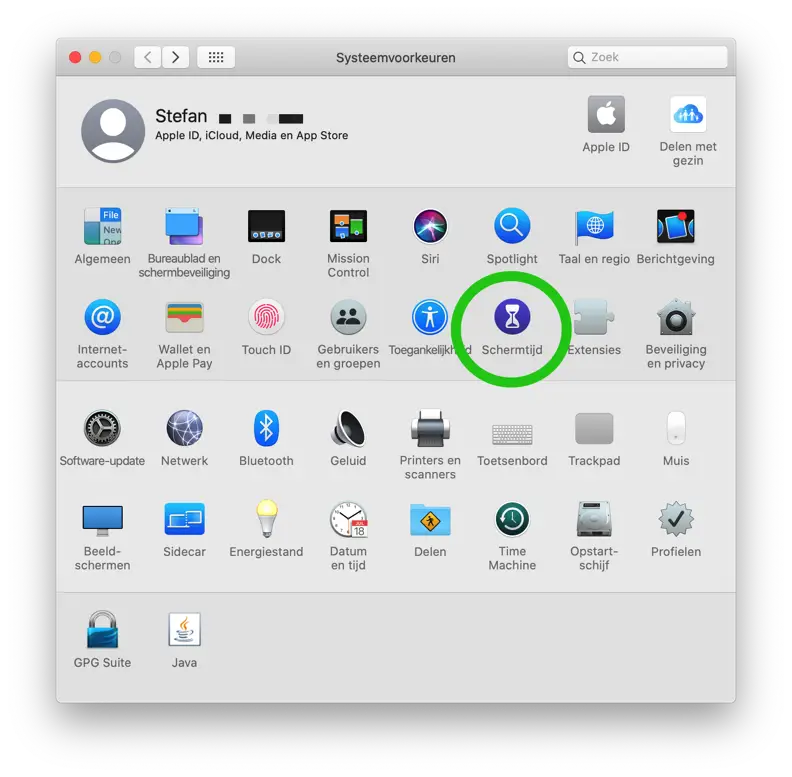Image resolution: width=792 pixels, height=777 pixels.
Task: Open Java preference pane
Action: click(x=184, y=629)
